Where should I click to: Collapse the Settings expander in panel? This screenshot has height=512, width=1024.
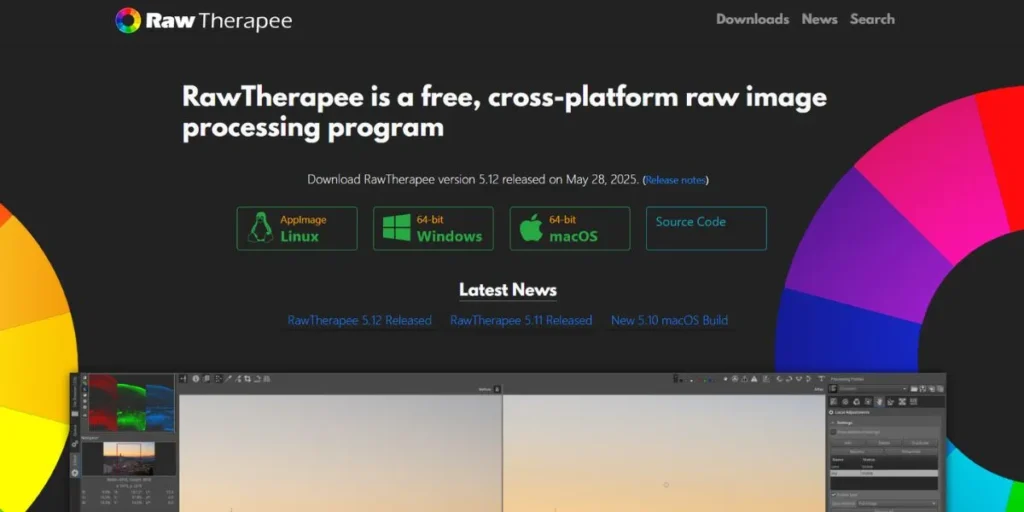click(832, 422)
